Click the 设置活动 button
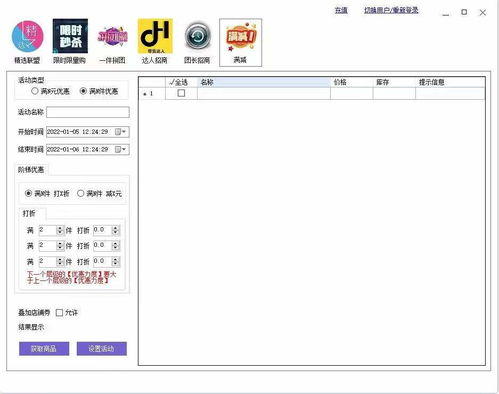The width and height of the screenshot is (499, 394). click(x=102, y=349)
